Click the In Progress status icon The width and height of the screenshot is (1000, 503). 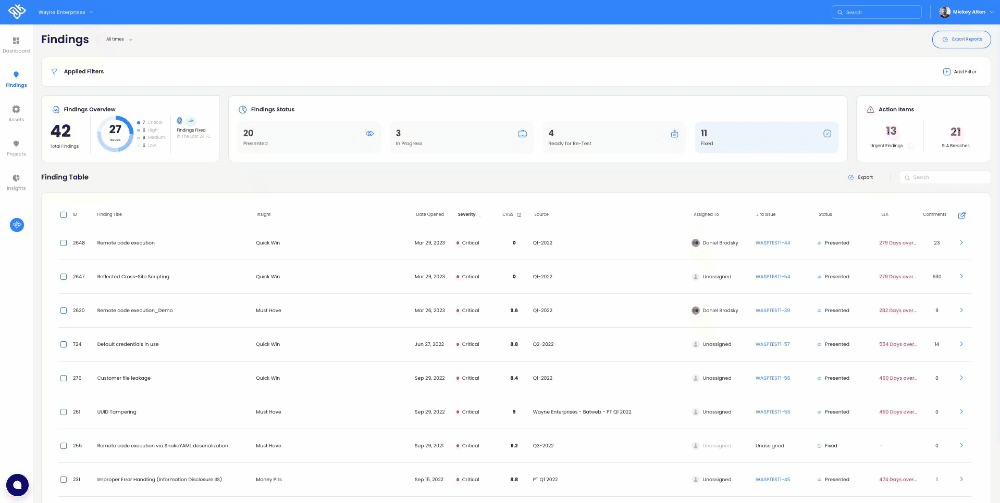(x=522, y=134)
